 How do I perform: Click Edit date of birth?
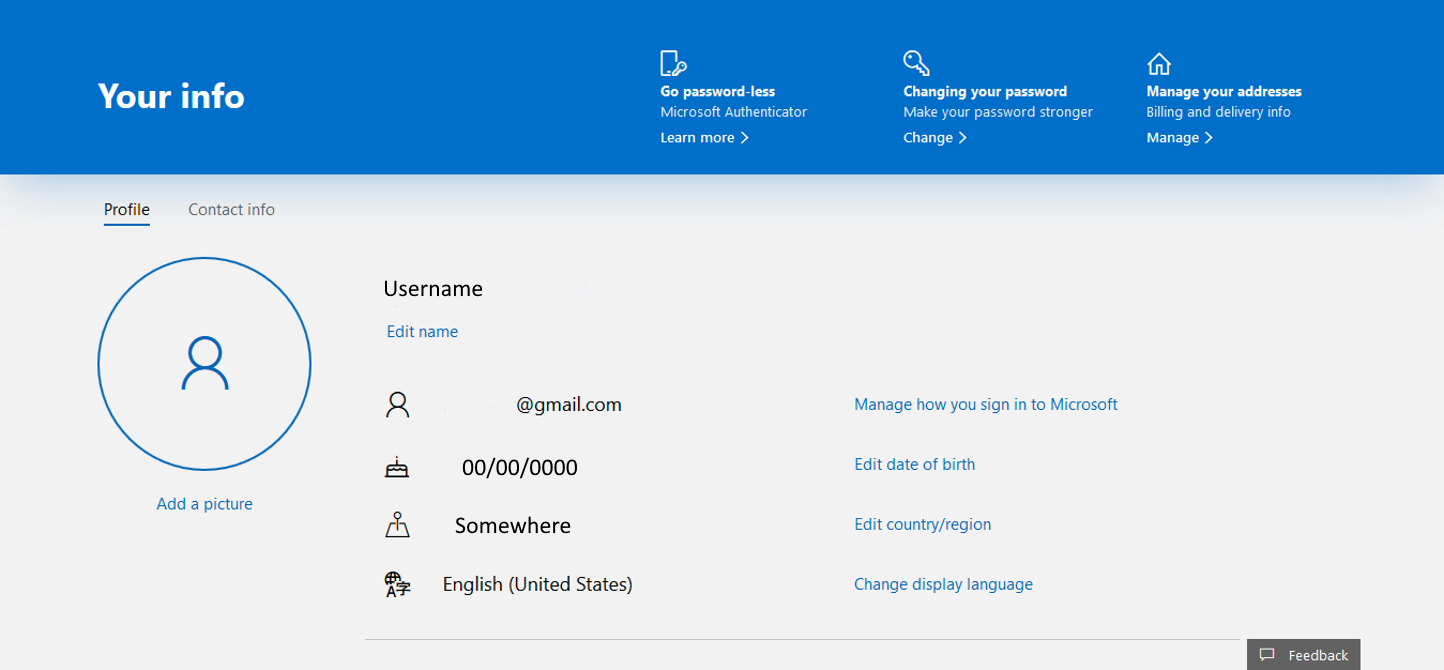click(x=914, y=464)
